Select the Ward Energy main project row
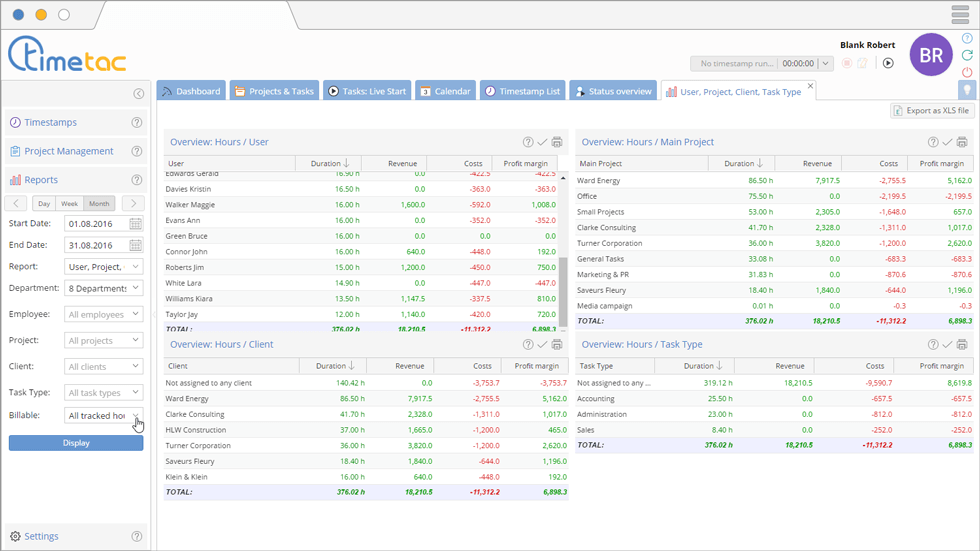Image resolution: width=980 pixels, height=551 pixels. pos(774,181)
